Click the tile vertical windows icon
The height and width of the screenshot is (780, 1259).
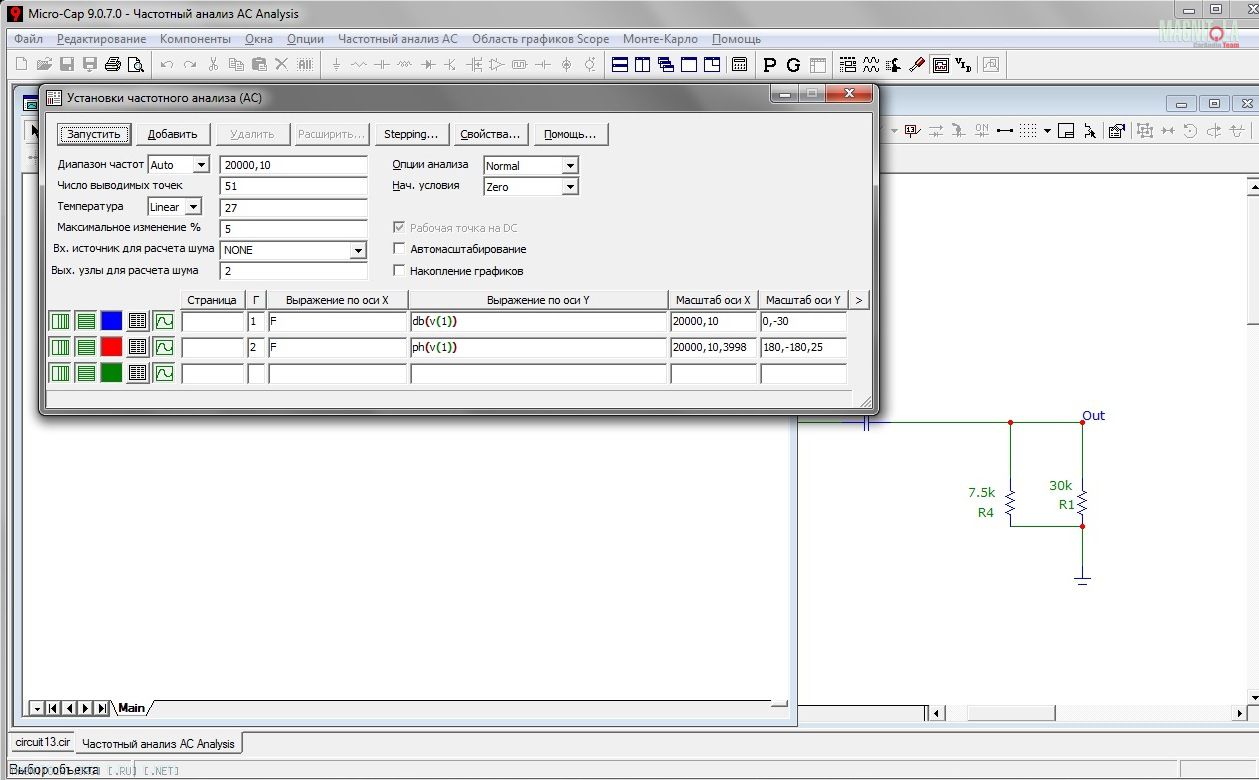click(643, 65)
